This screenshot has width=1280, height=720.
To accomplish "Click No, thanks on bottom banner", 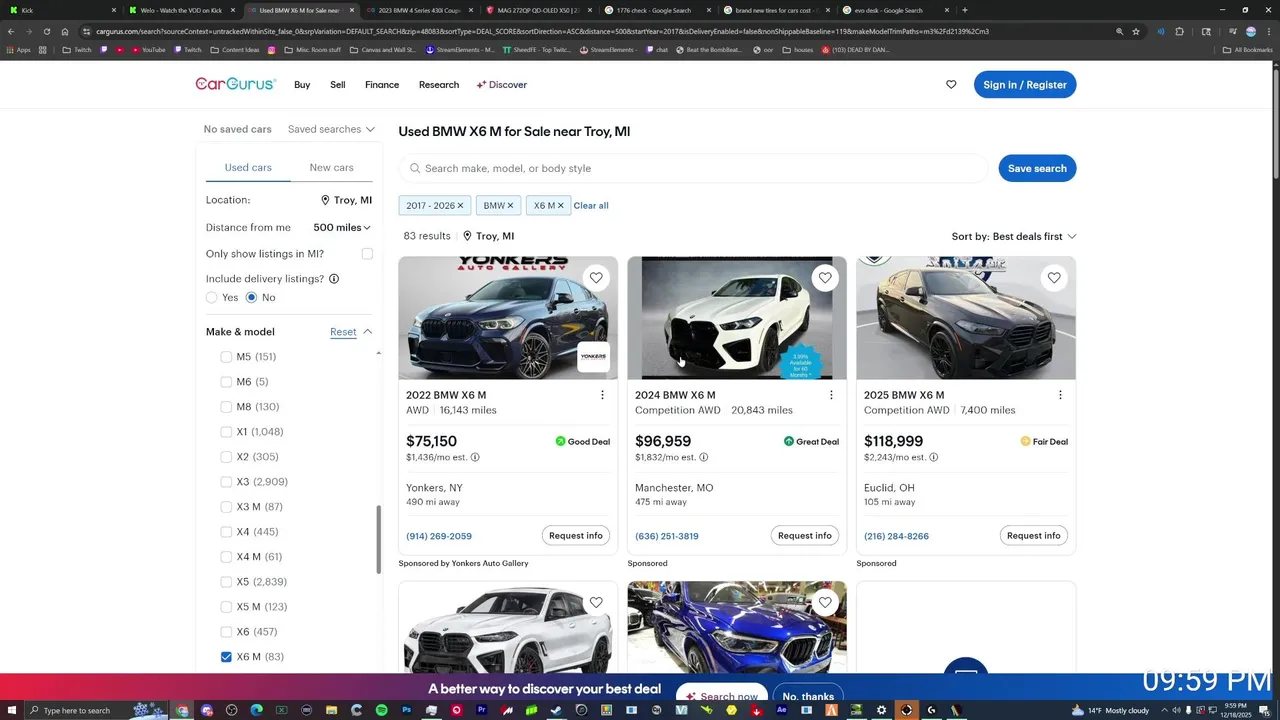I will click(x=808, y=696).
